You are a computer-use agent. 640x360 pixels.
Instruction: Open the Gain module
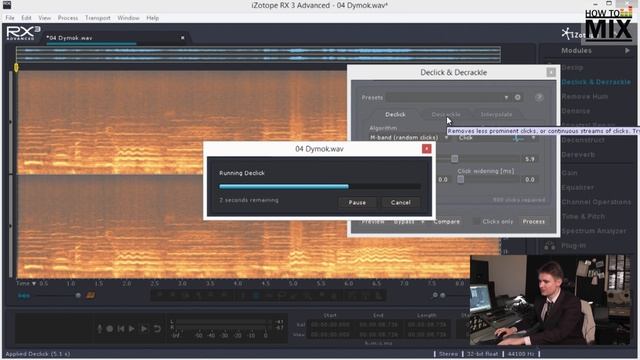(x=569, y=173)
